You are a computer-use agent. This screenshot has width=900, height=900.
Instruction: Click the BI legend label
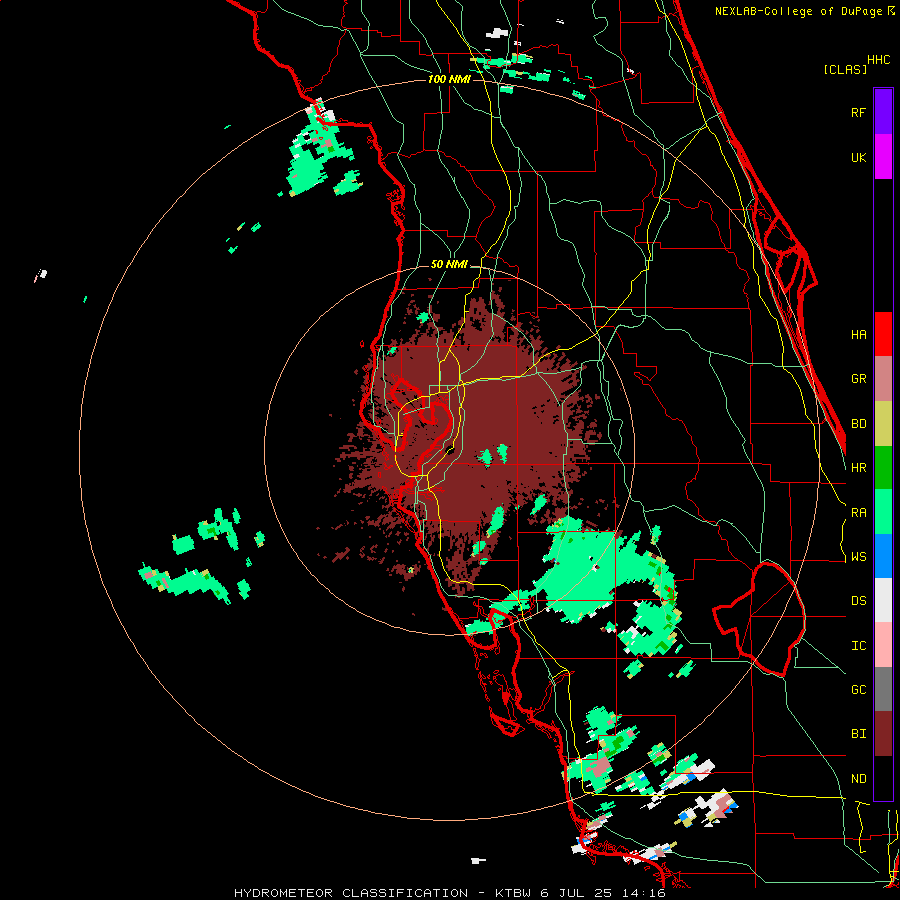(858, 734)
